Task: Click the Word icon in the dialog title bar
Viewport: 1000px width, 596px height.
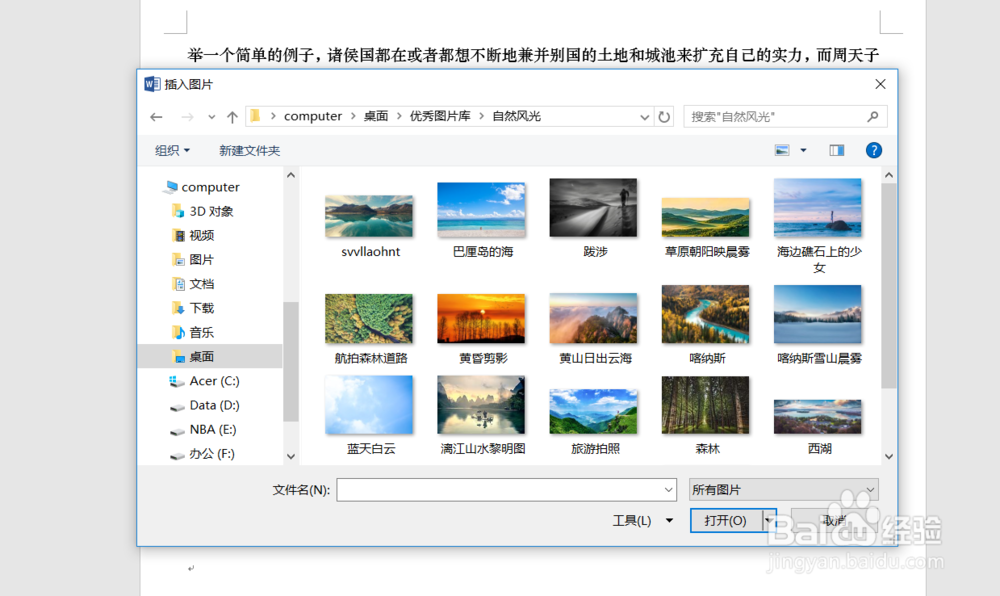Action: 151,84
